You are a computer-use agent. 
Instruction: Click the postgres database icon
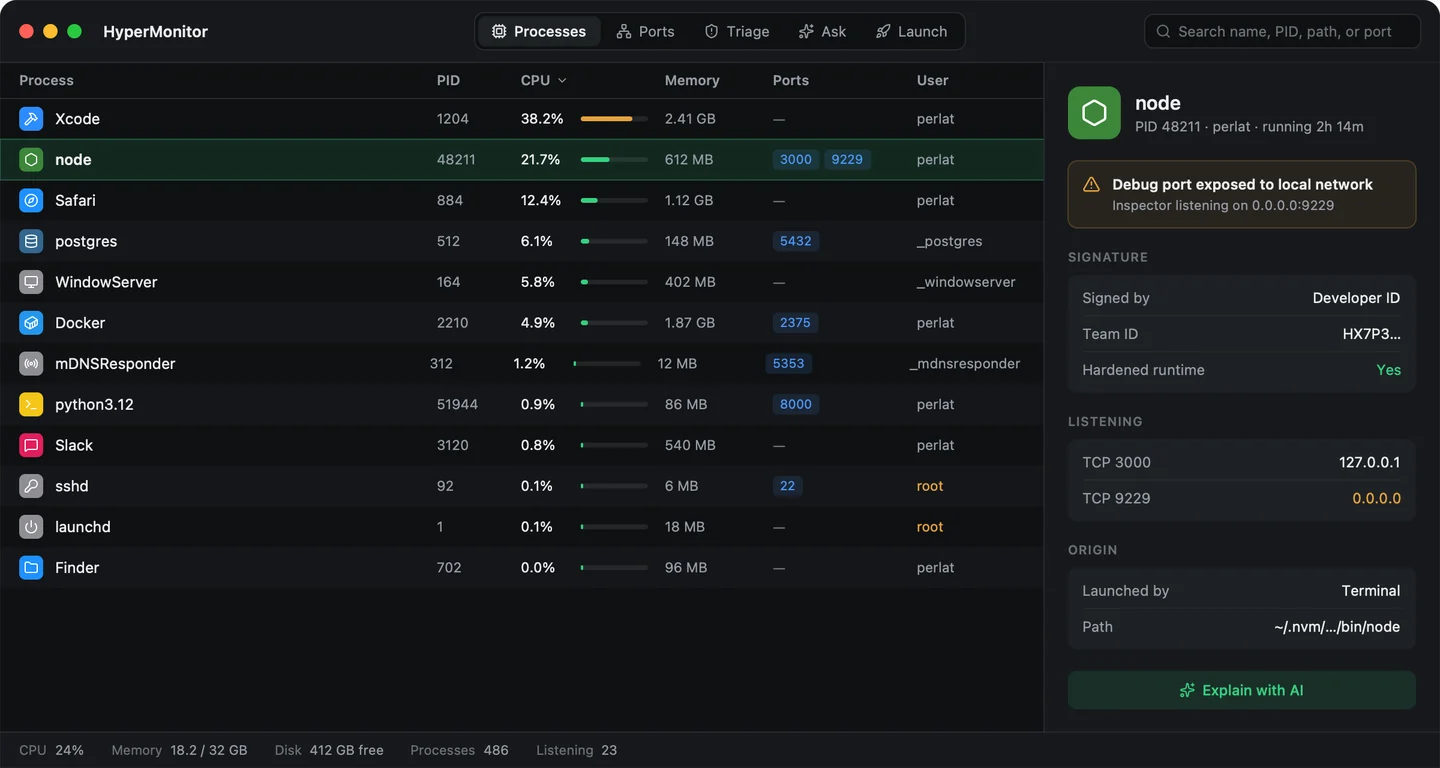tap(31, 241)
